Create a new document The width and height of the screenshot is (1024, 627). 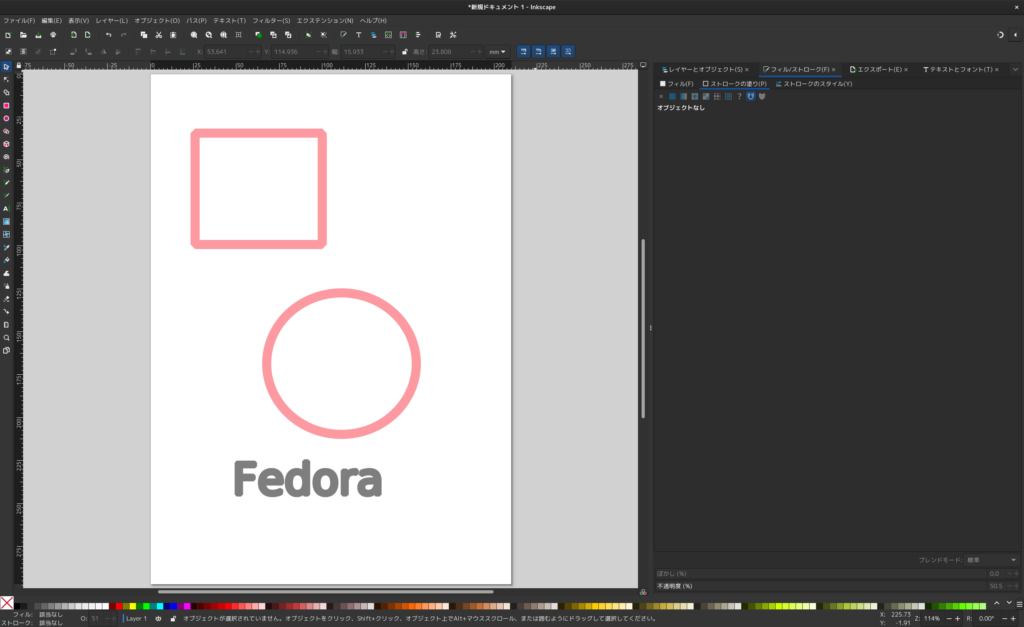(8, 35)
